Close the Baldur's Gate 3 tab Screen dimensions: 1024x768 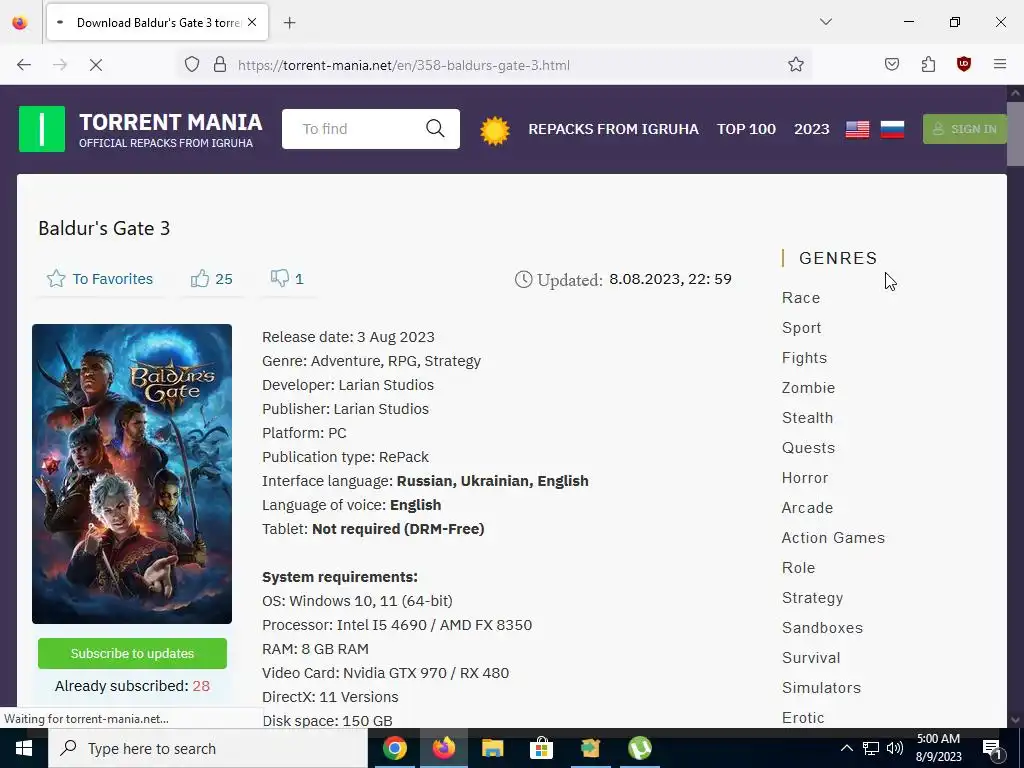tap(252, 22)
